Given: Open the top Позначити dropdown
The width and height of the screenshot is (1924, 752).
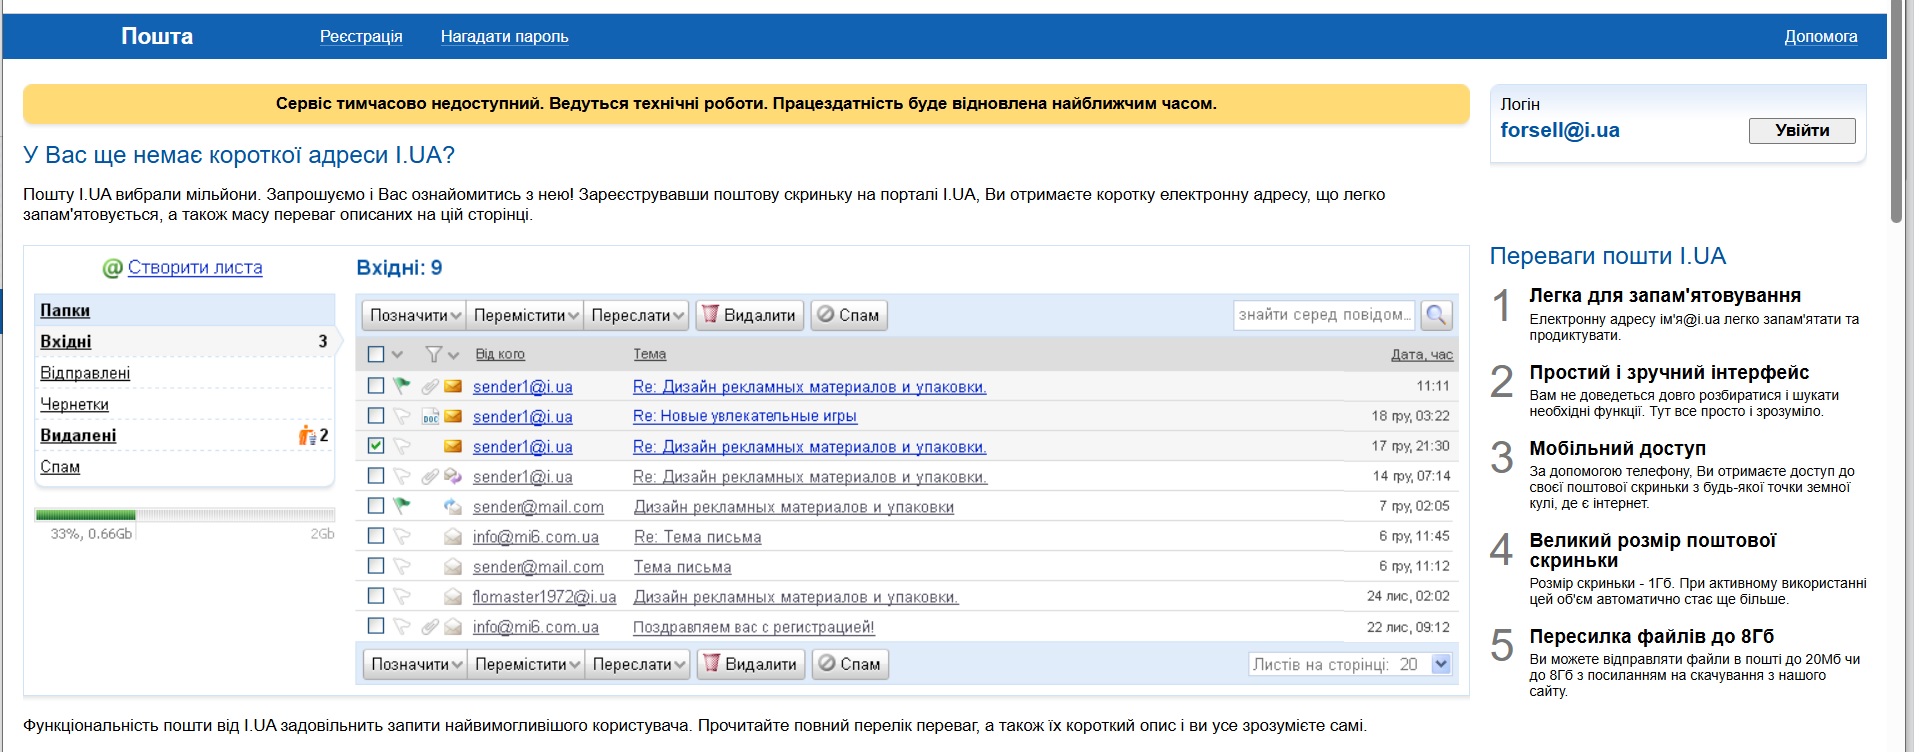Looking at the screenshot, I should (414, 315).
